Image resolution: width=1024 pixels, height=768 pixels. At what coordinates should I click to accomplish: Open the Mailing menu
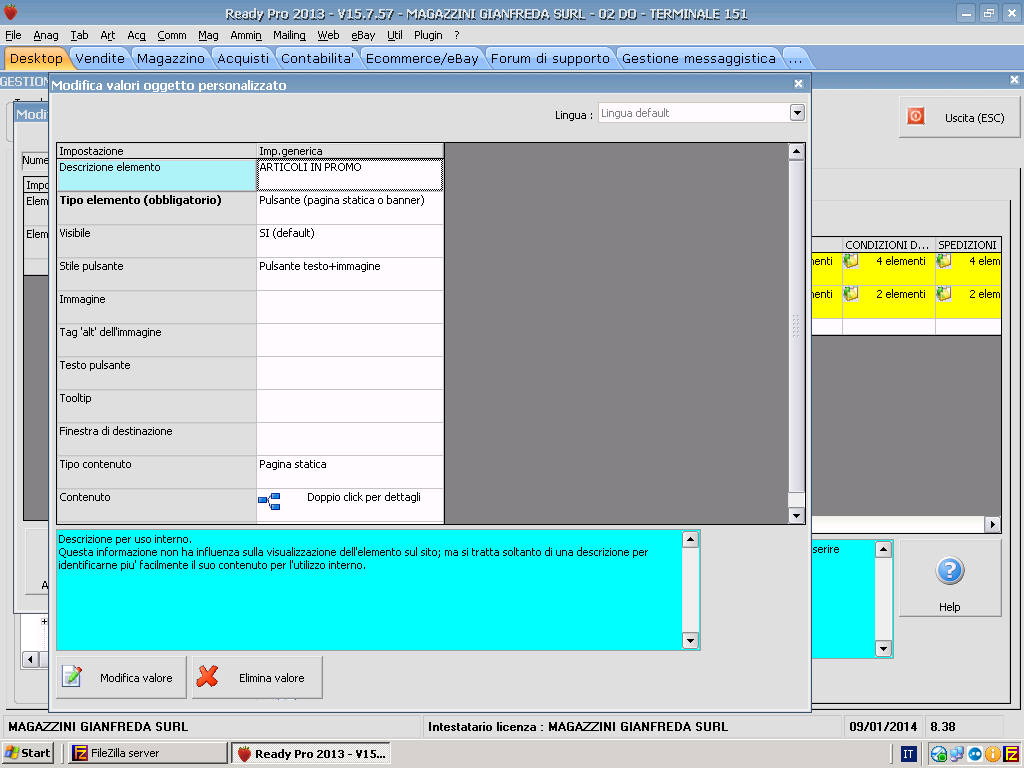[x=289, y=35]
